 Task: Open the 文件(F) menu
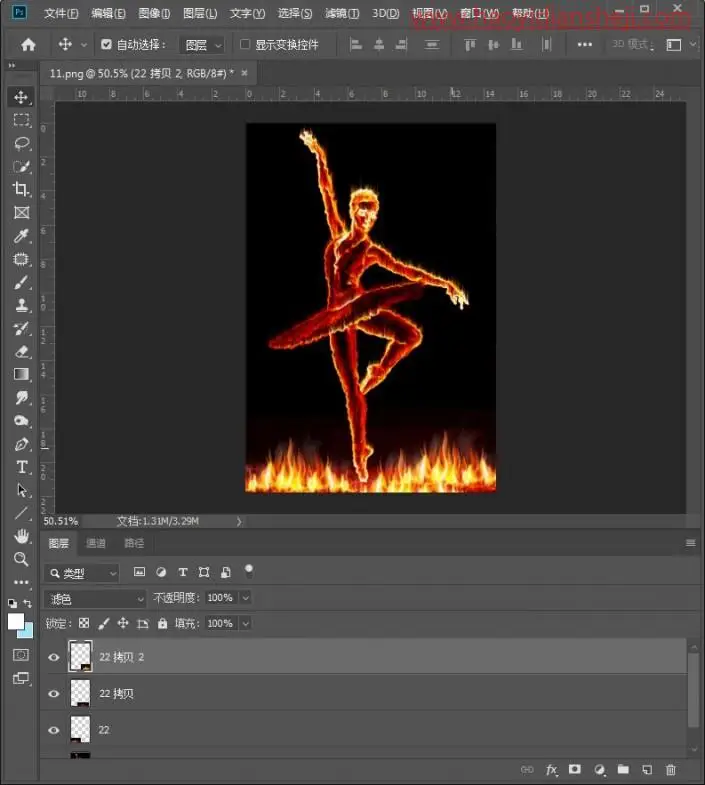coord(61,14)
